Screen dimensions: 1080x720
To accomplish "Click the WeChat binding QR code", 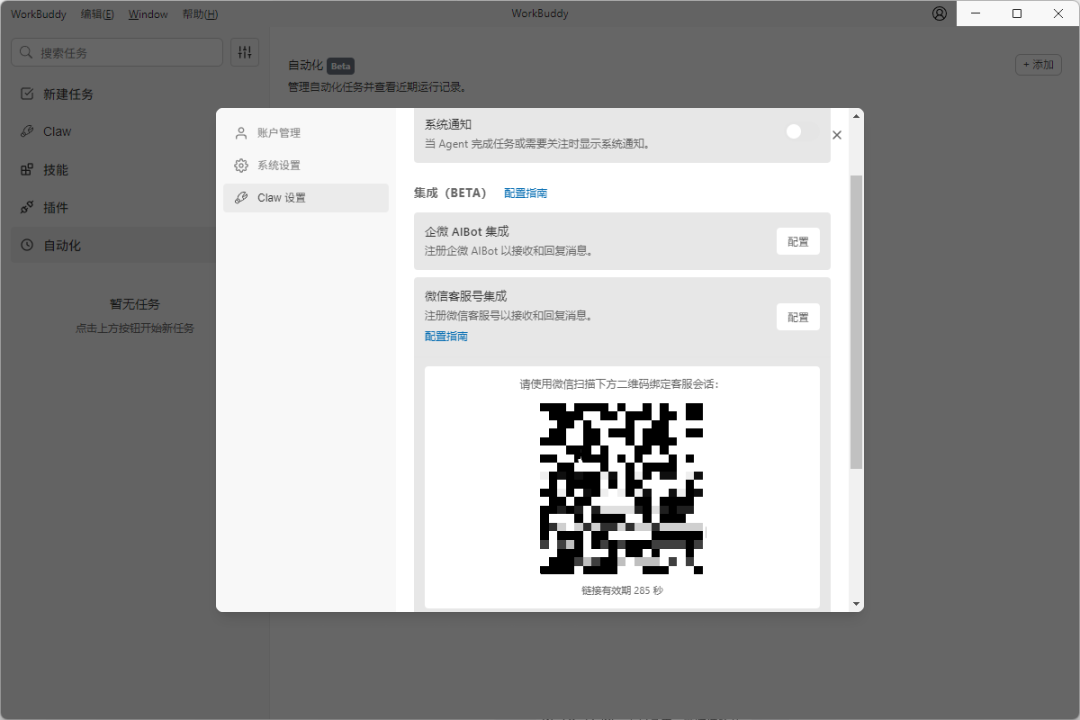I will point(621,488).
